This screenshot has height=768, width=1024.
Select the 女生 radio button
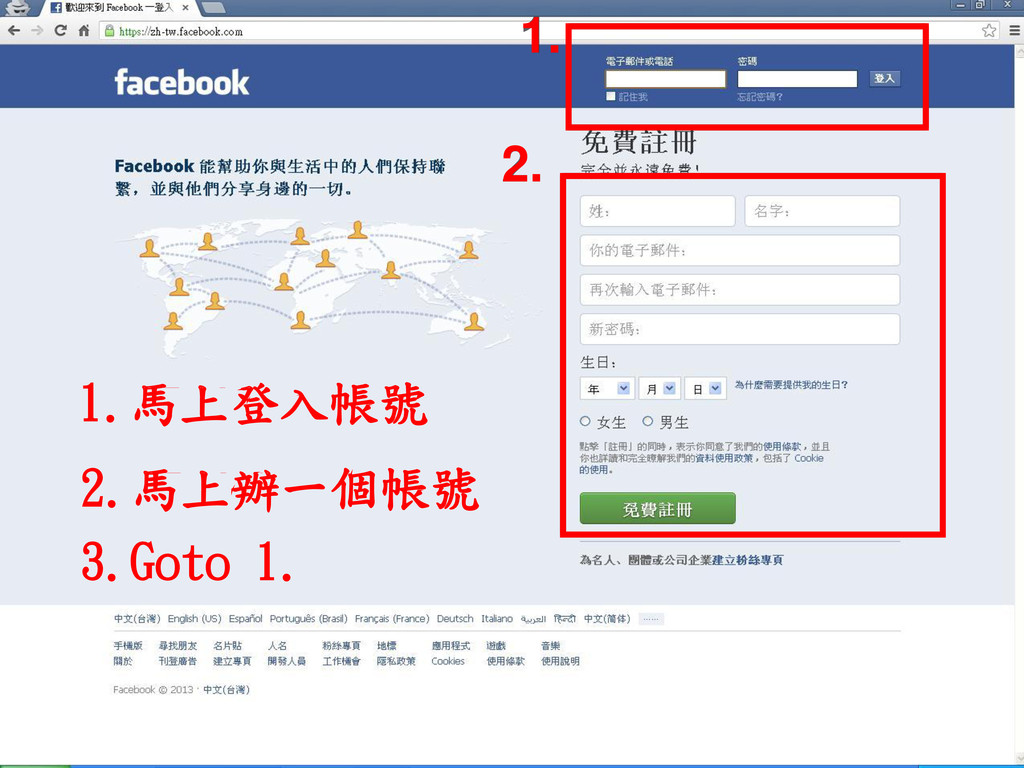tap(585, 421)
